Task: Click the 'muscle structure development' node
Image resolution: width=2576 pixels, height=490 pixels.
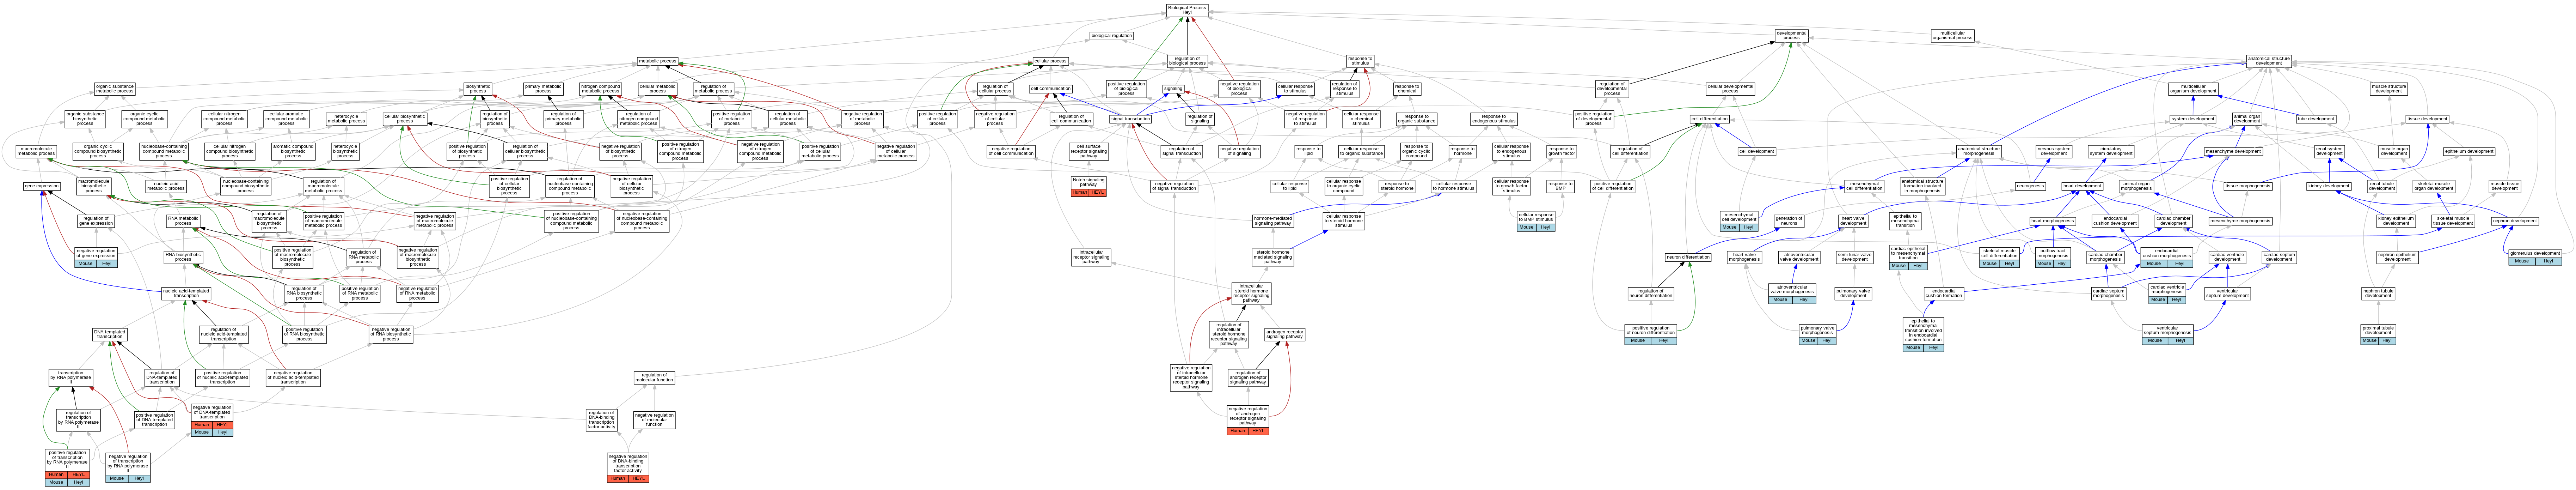Action: [2388, 89]
